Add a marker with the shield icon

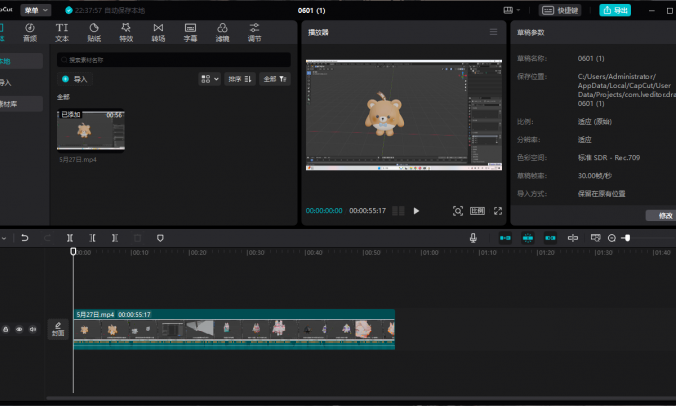tap(160, 238)
